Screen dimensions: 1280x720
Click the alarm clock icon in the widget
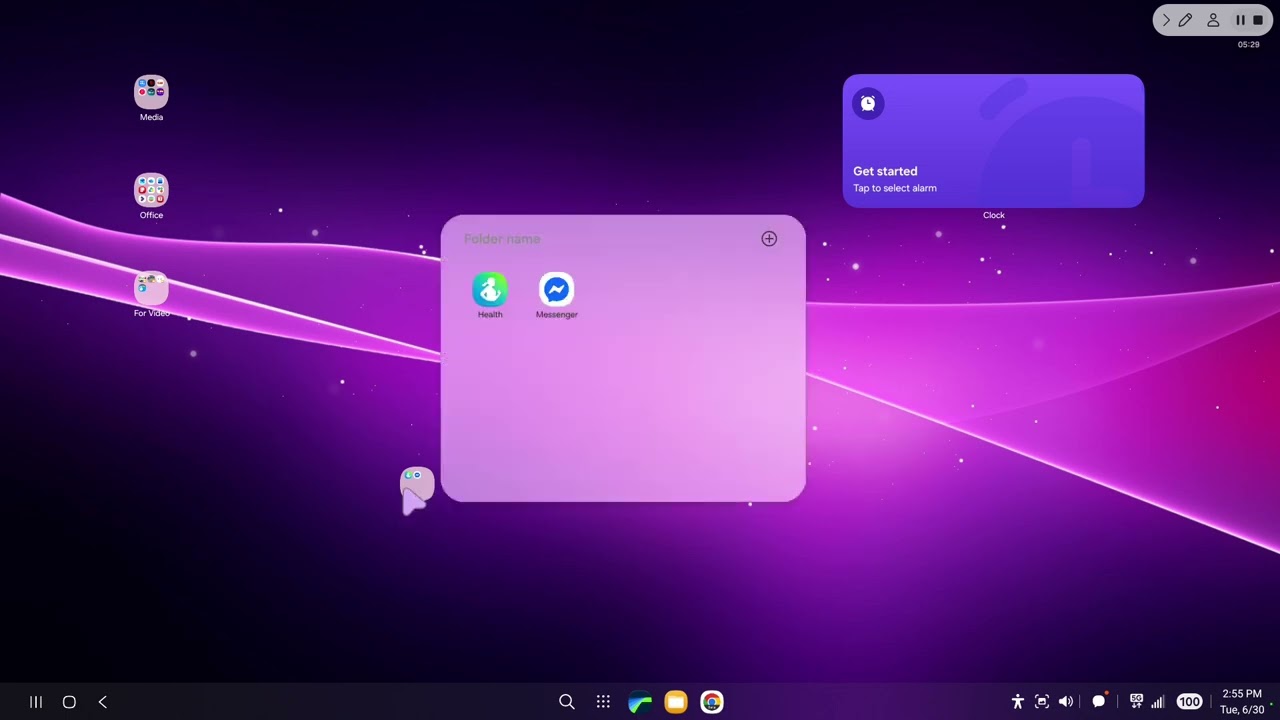point(868,104)
